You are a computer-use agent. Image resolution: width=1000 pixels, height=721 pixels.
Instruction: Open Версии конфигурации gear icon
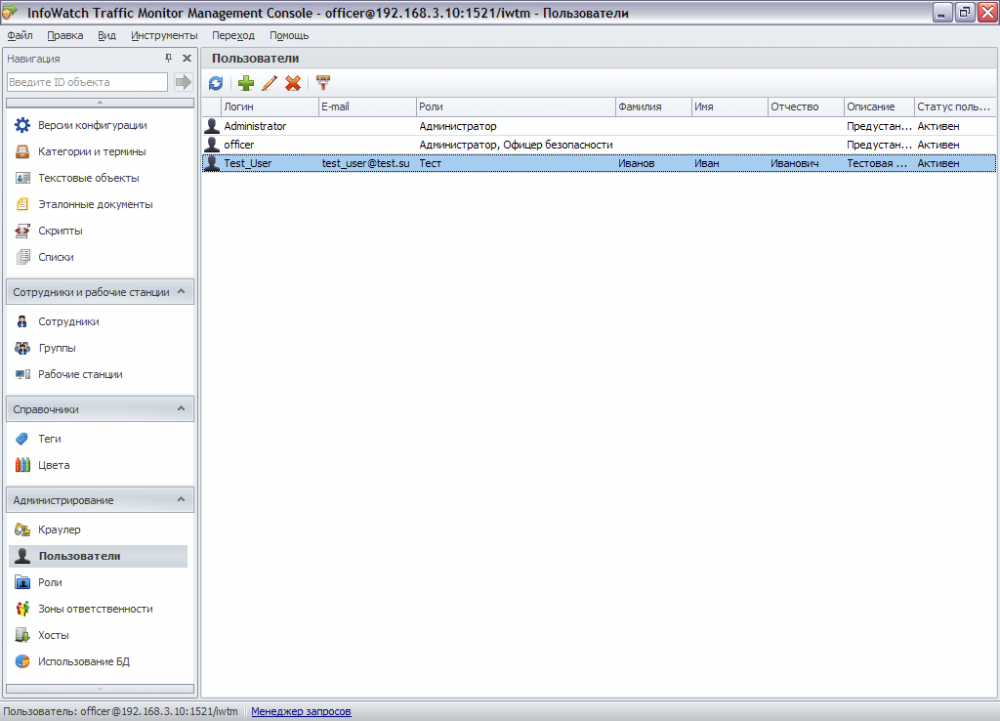(x=22, y=125)
